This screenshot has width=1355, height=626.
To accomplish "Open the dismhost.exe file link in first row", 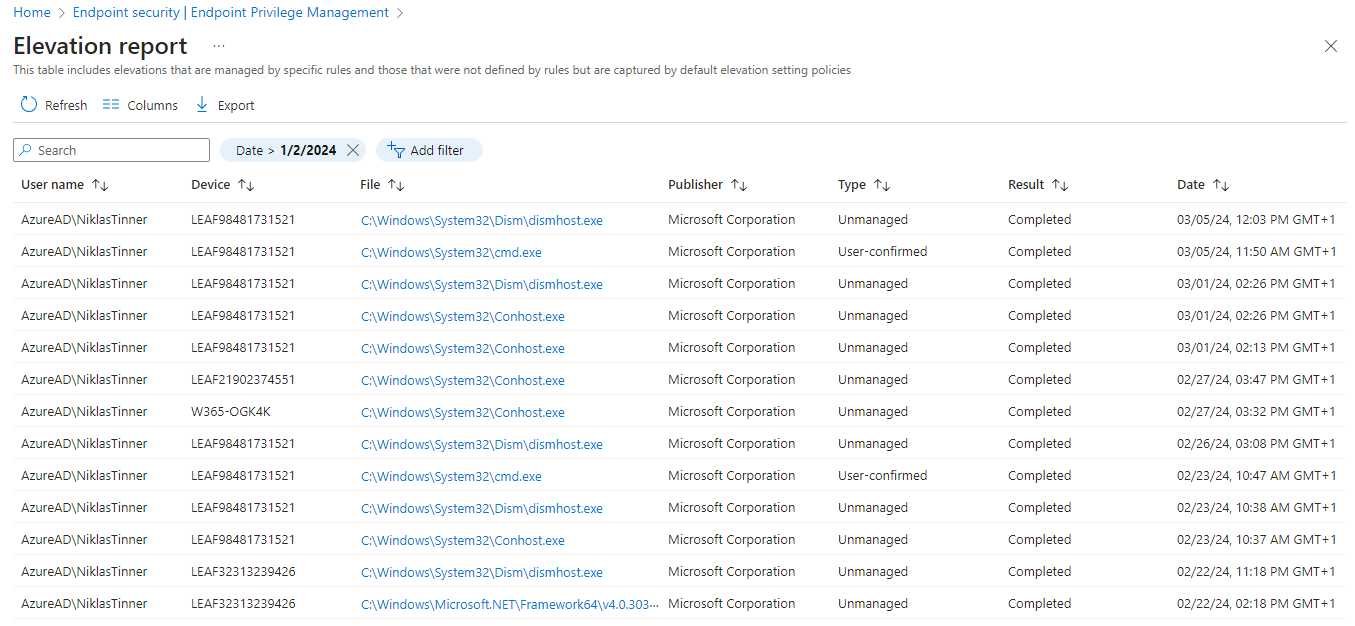I will (x=483, y=219).
